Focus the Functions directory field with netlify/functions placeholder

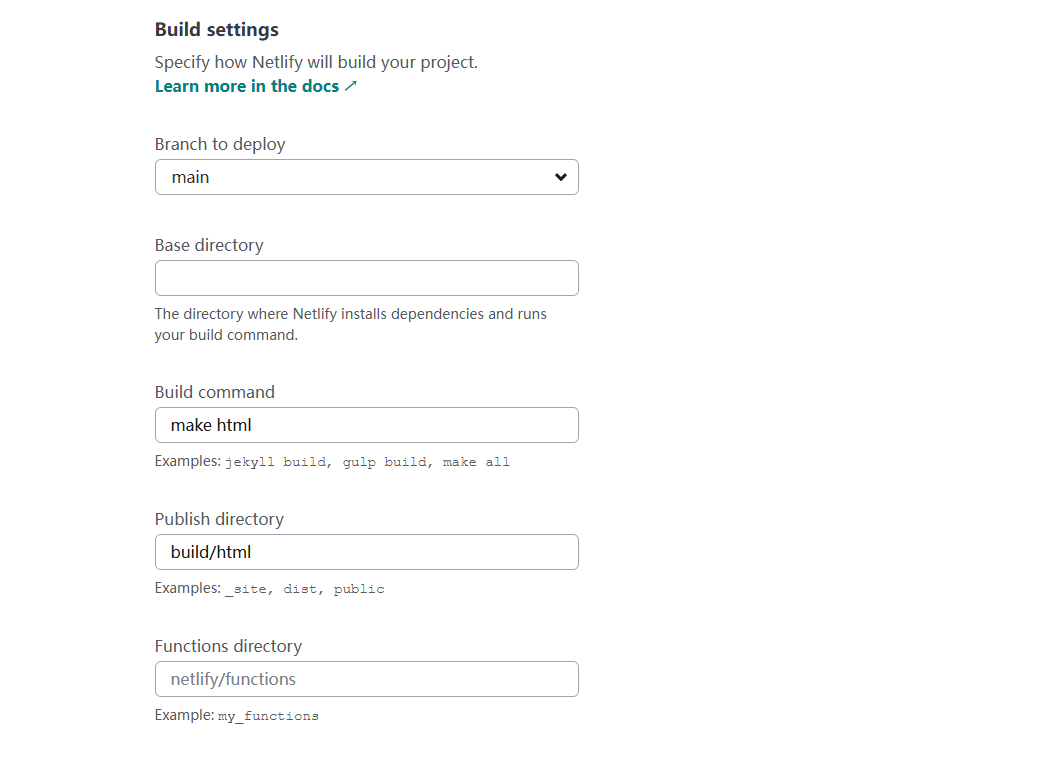click(366, 679)
